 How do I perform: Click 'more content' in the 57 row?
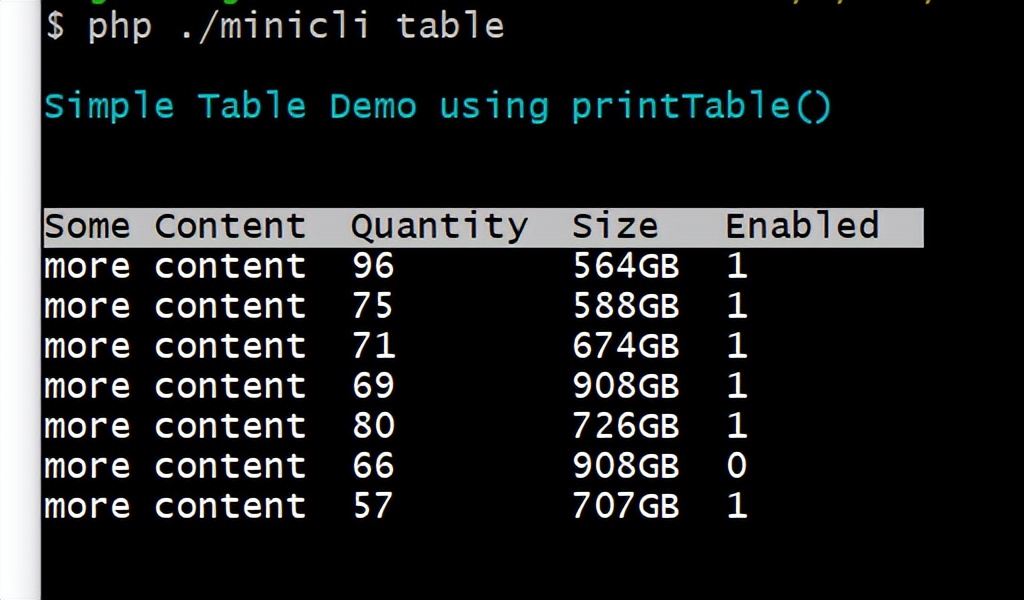coord(175,506)
